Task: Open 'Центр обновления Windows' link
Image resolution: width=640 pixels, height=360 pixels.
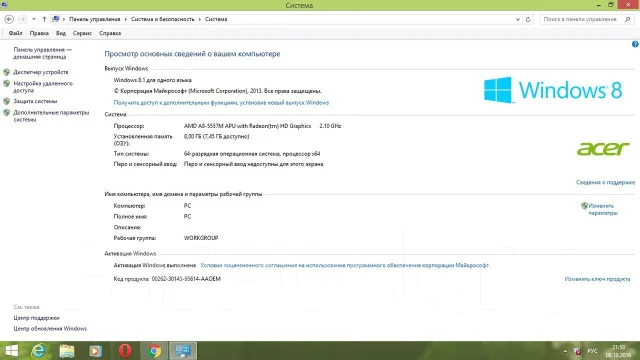Action: pyautogui.click(x=50, y=328)
